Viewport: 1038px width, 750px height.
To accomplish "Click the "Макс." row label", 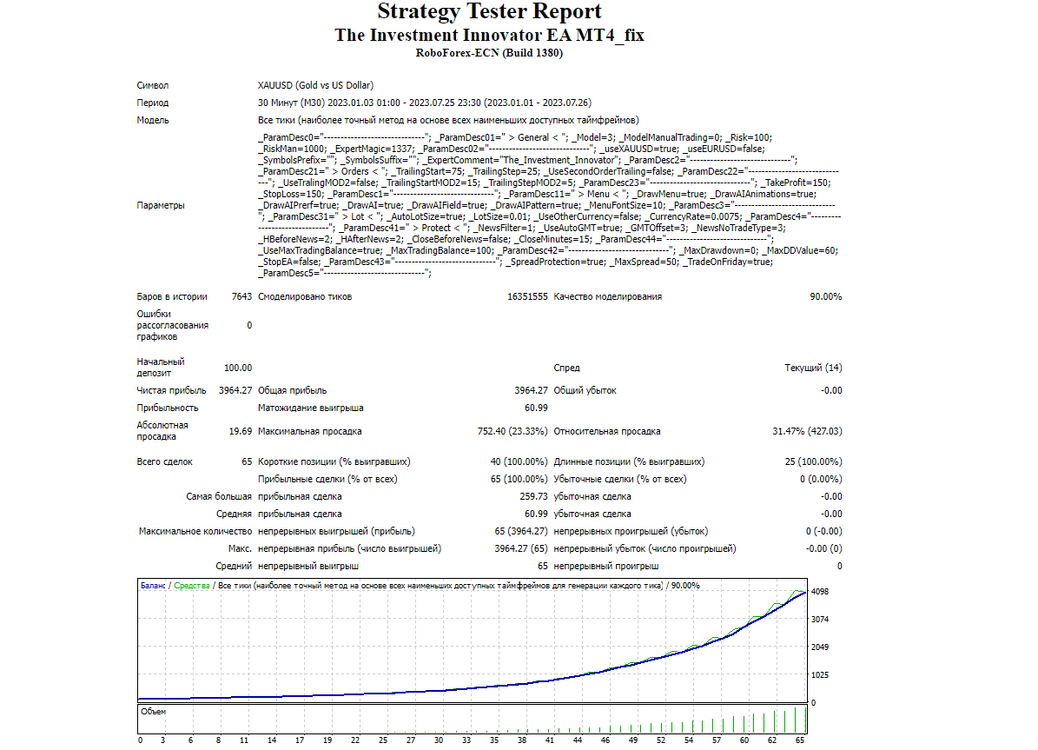I will coord(240,548).
